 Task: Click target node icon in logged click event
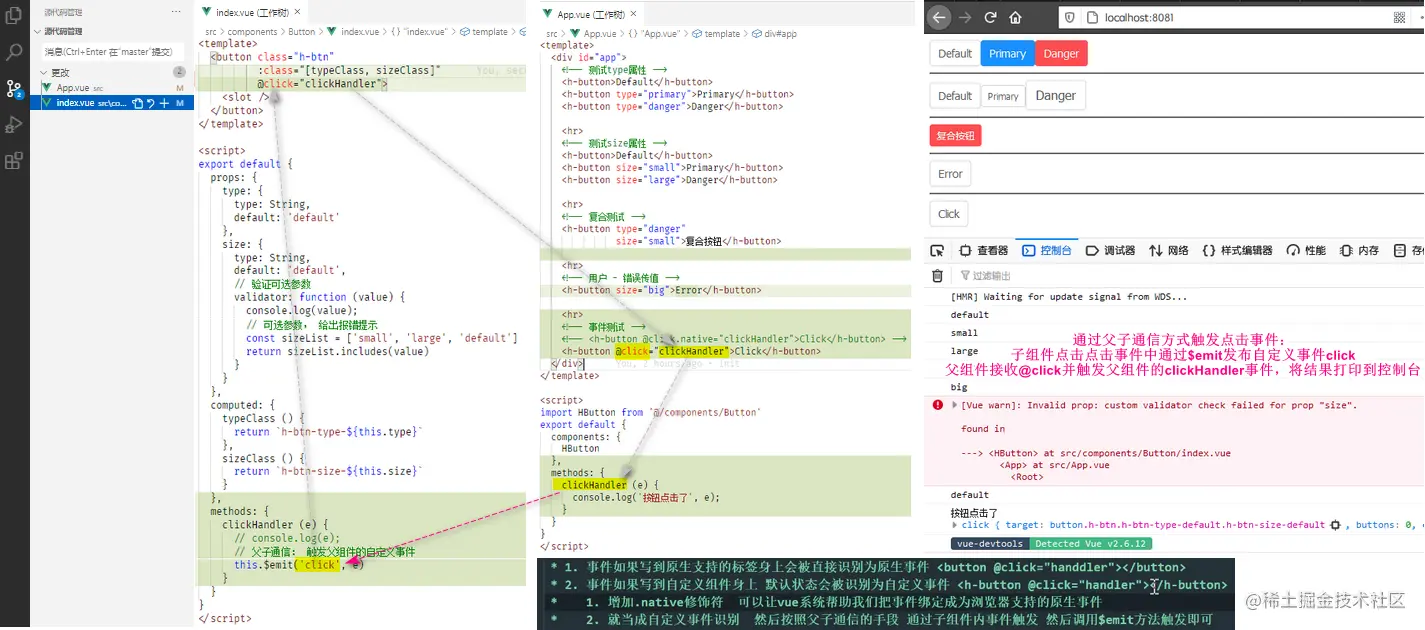tap(1335, 524)
